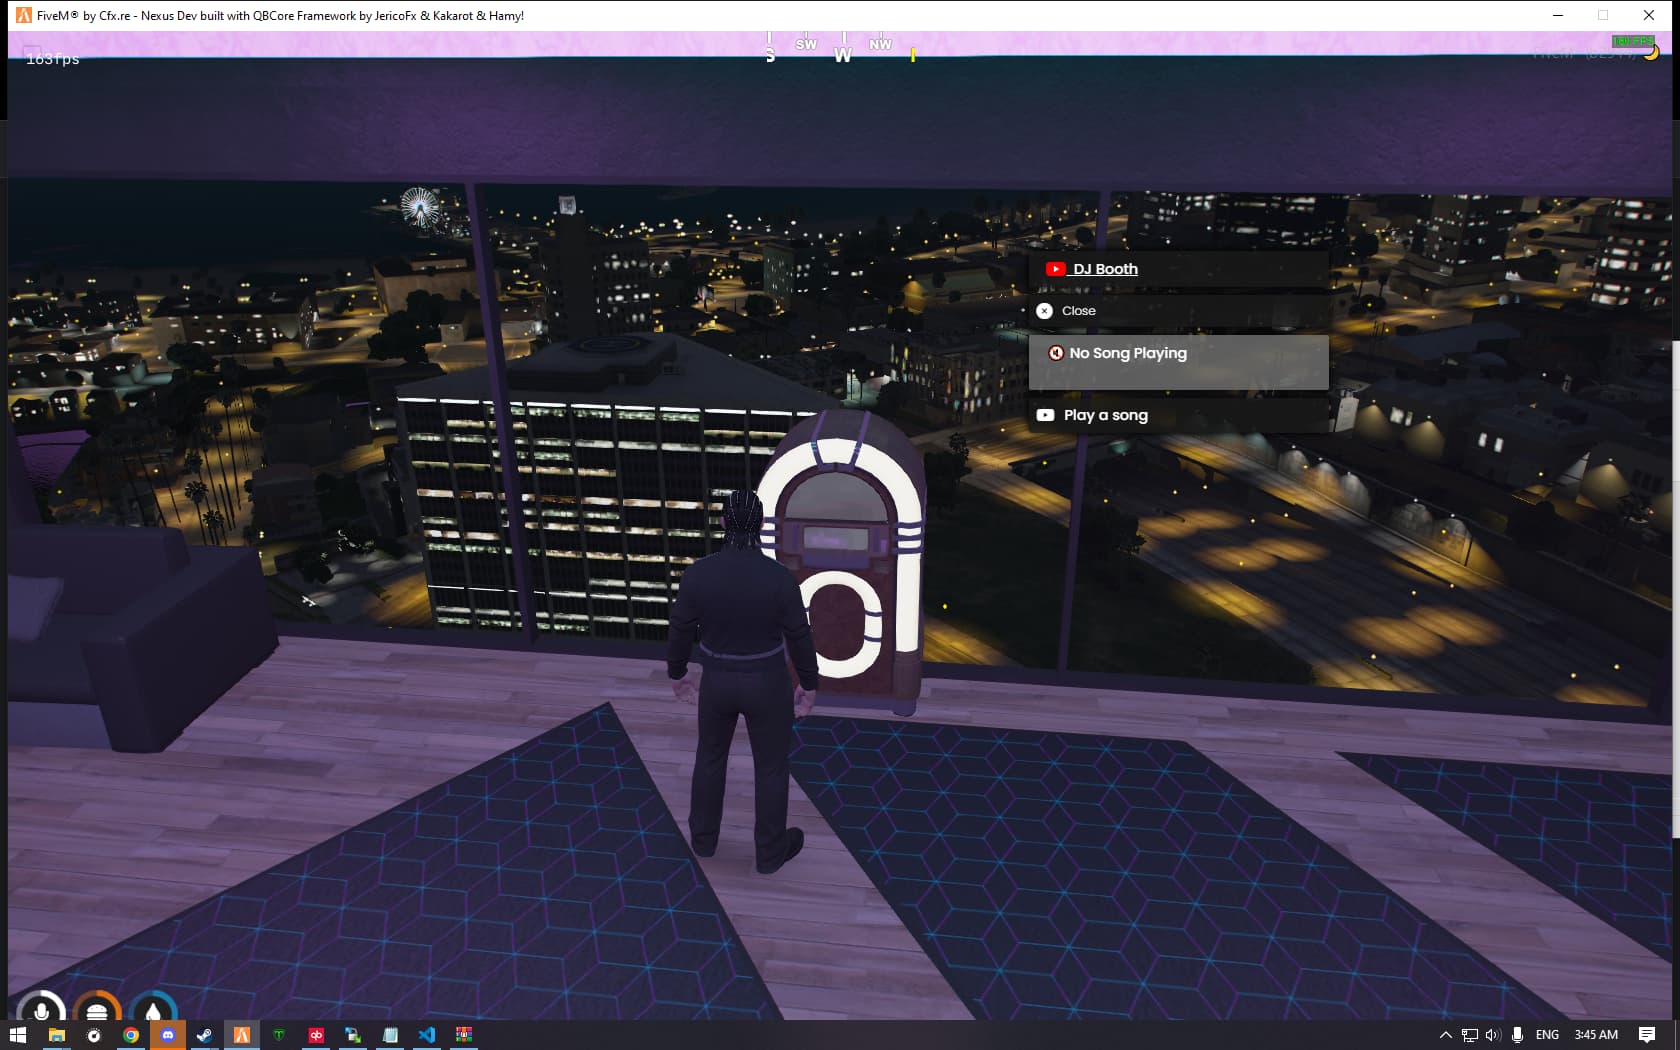Open the two-monitors transfer taskbar app
The width and height of the screenshot is (1680, 1050).
[x=353, y=1035]
